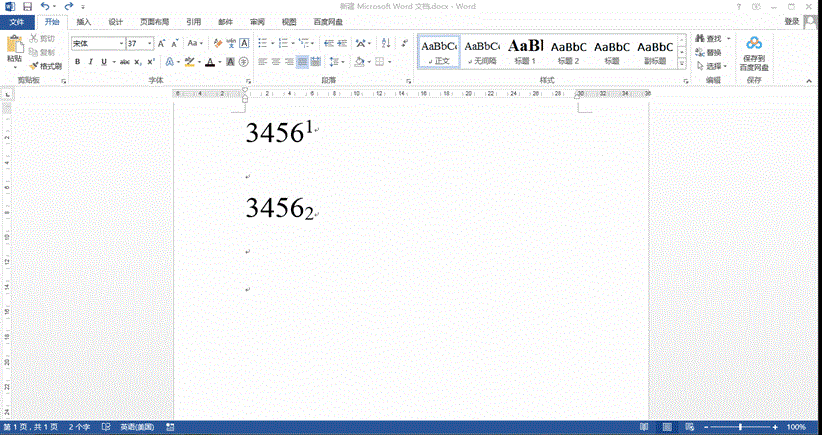Toggle superscript formatting
The image size is (822, 435).
point(150,62)
